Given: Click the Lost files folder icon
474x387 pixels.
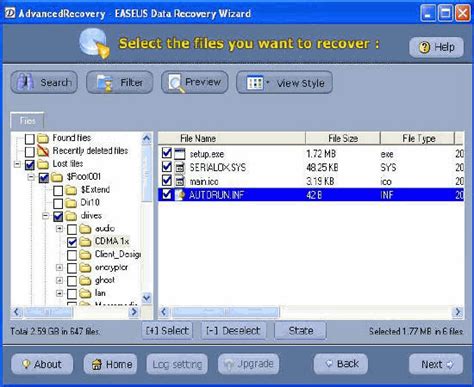Looking at the screenshot, I should 43,164.
